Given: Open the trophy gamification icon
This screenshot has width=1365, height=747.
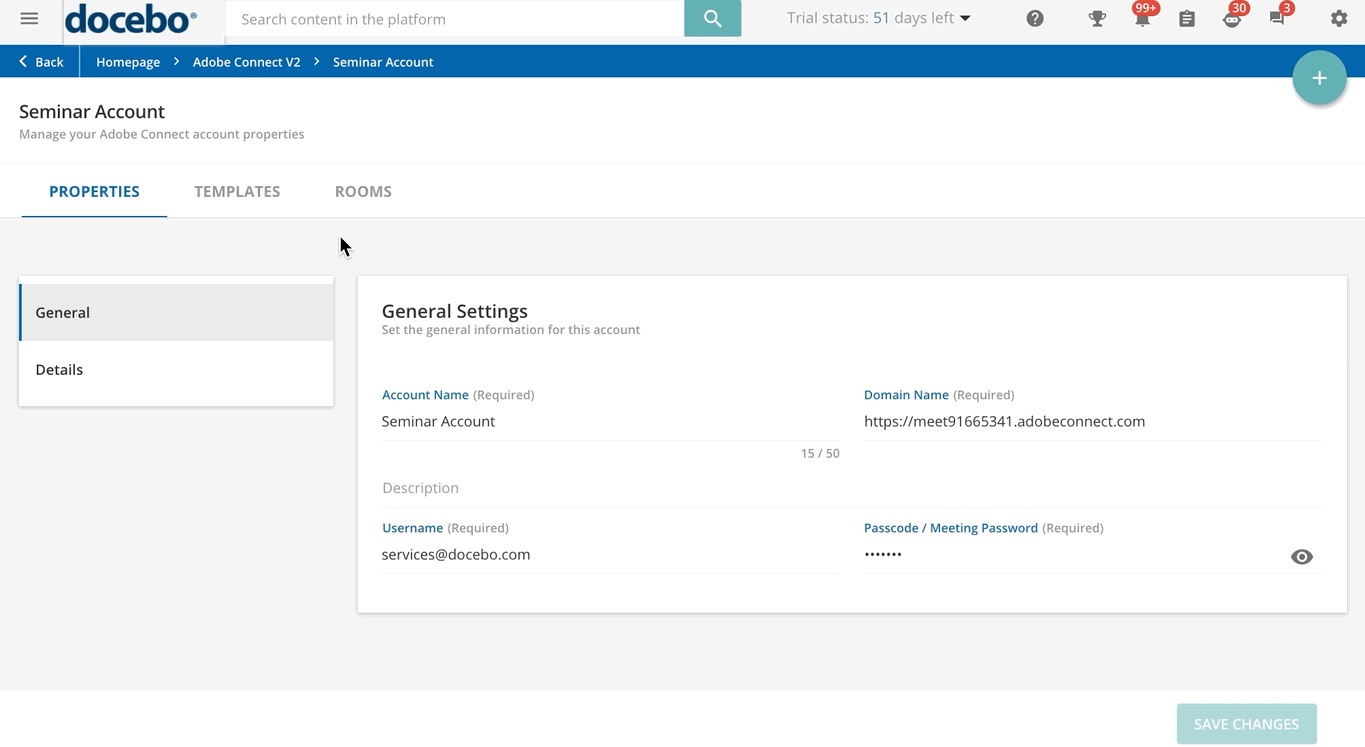Looking at the screenshot, I should [1097, 19].
